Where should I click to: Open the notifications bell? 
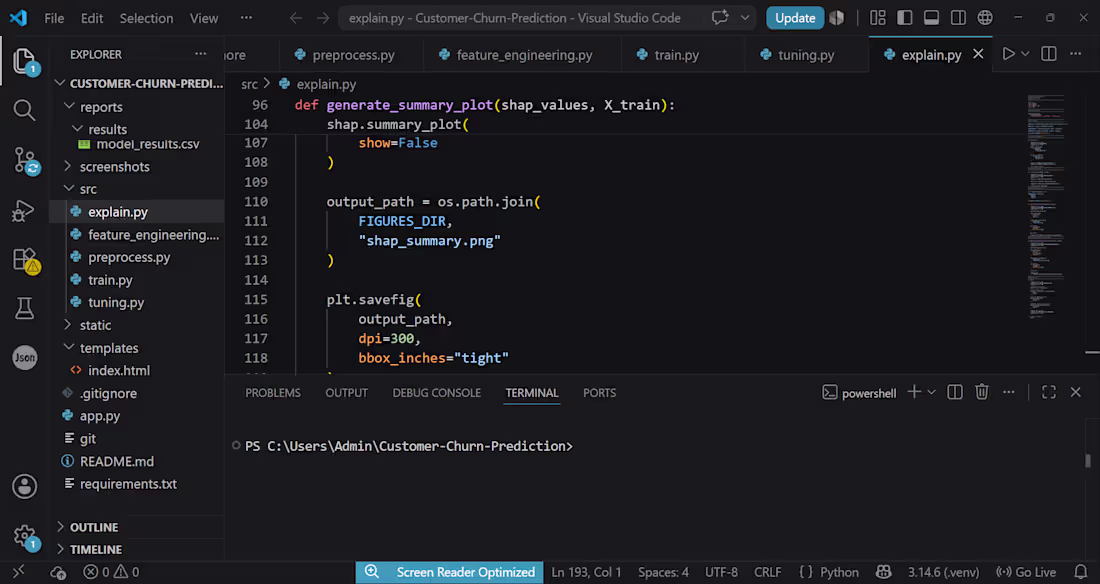1081,572
